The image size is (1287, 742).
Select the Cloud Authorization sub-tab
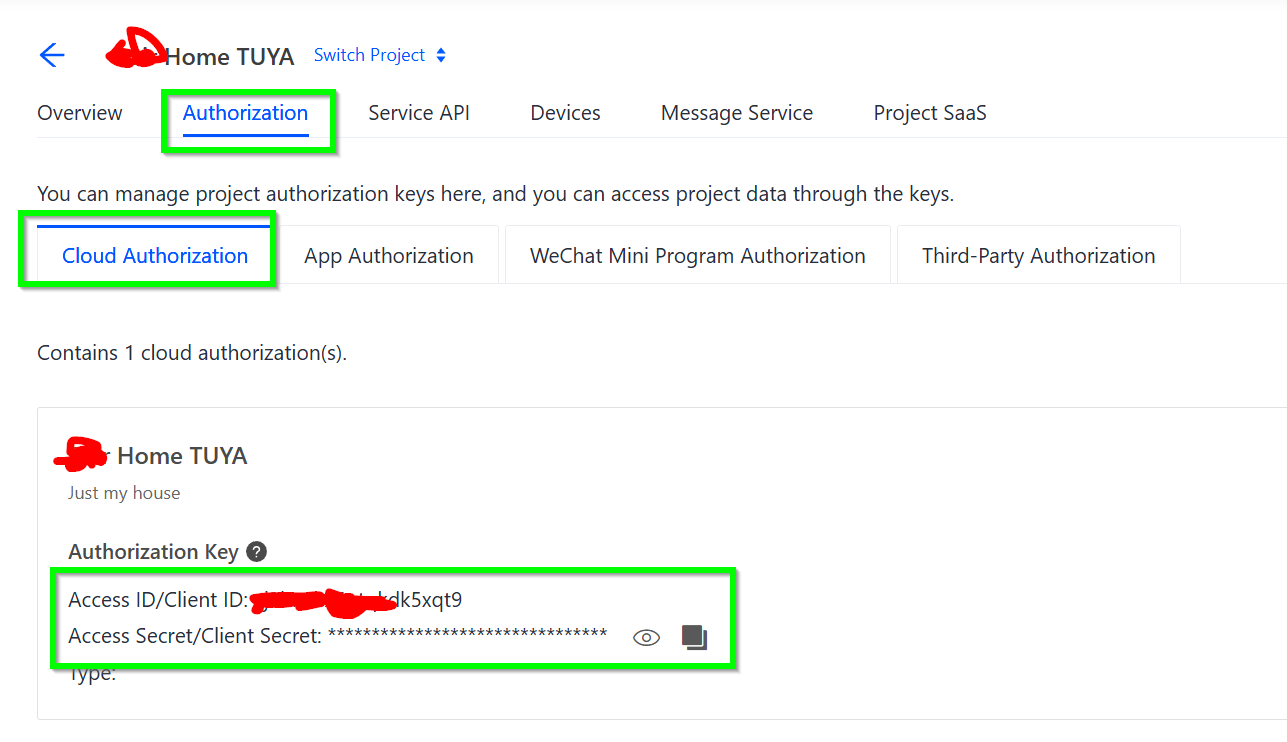point(155,255)
